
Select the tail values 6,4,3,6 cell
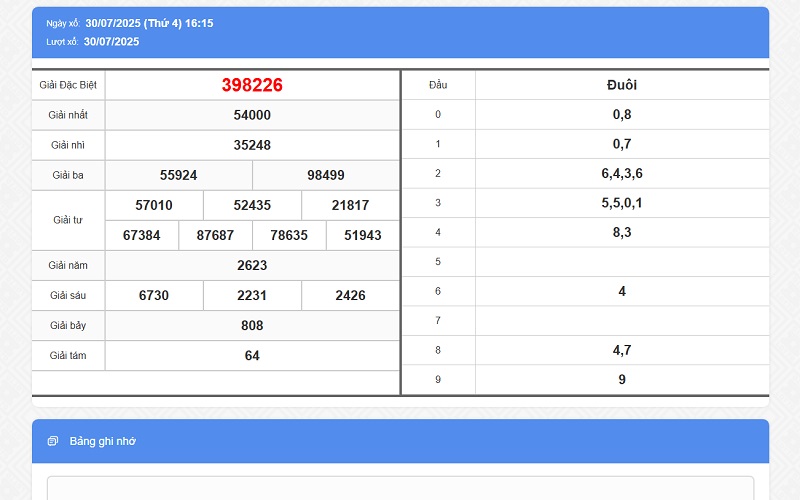621,173
